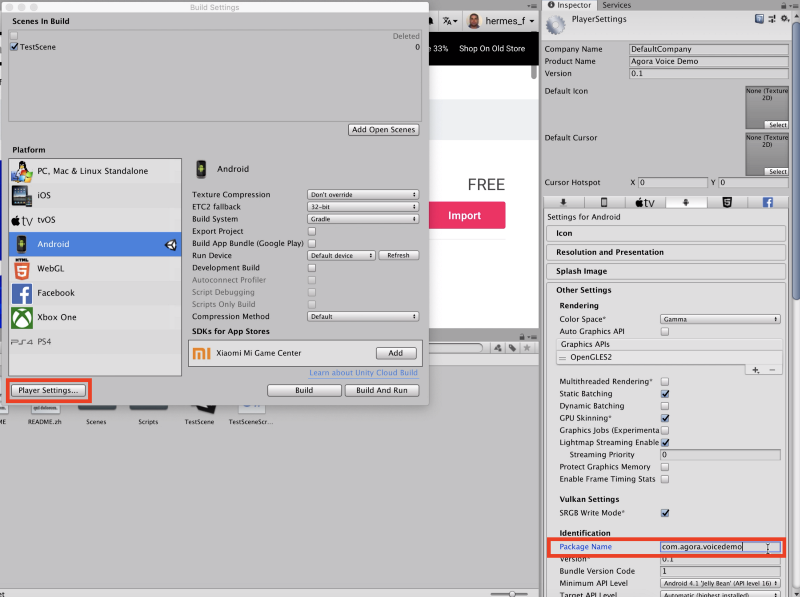Screen dimensions: 800x597
Task: Enable Build App Bundle (Google Play) checkbox
Action: coord(312,243)
